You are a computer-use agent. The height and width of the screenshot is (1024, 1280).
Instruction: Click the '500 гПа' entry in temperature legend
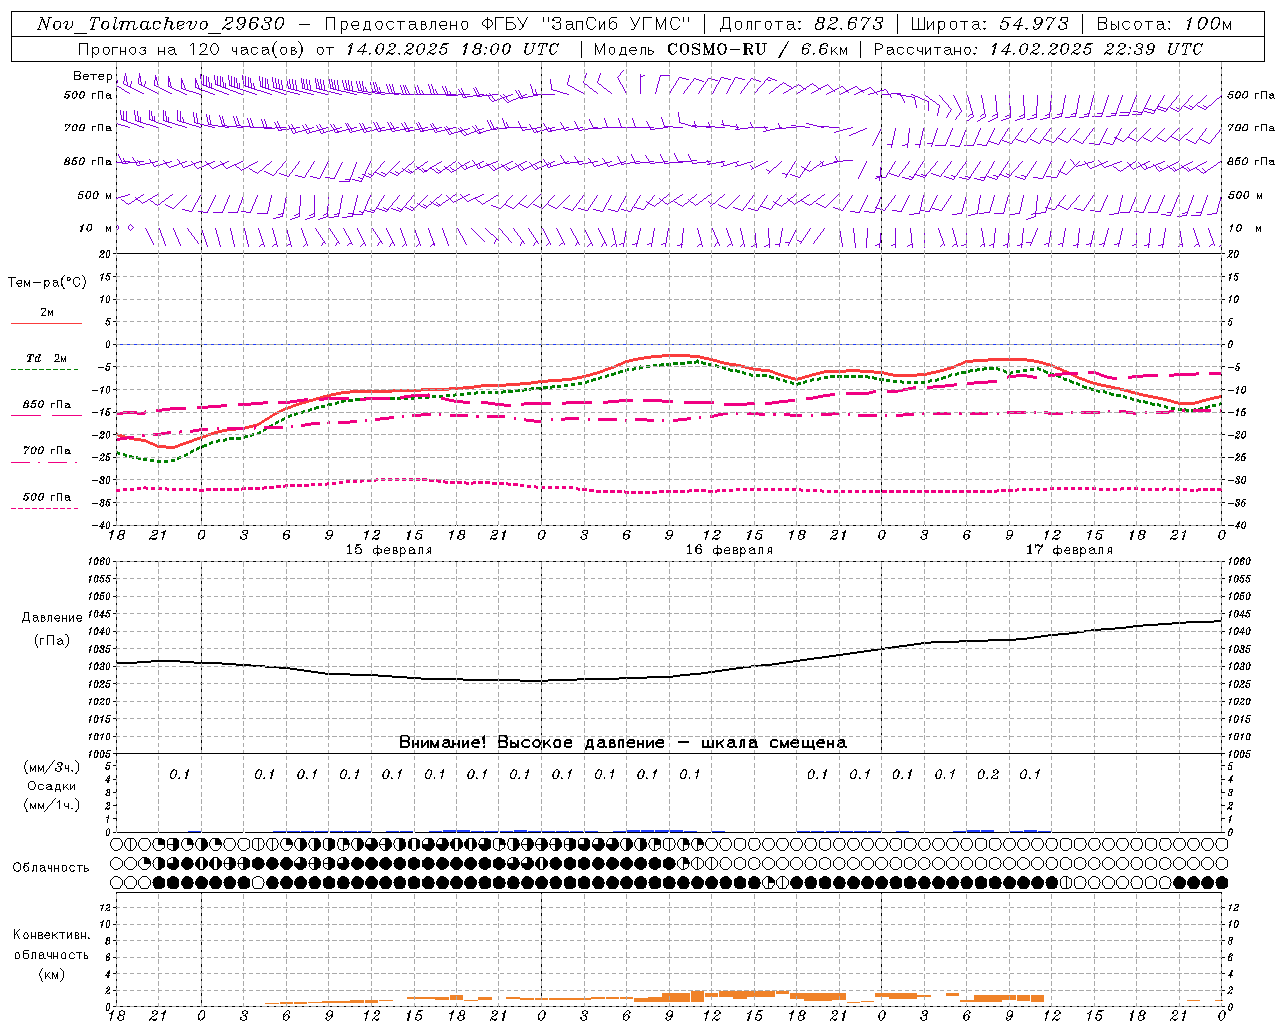coord(47,497)
